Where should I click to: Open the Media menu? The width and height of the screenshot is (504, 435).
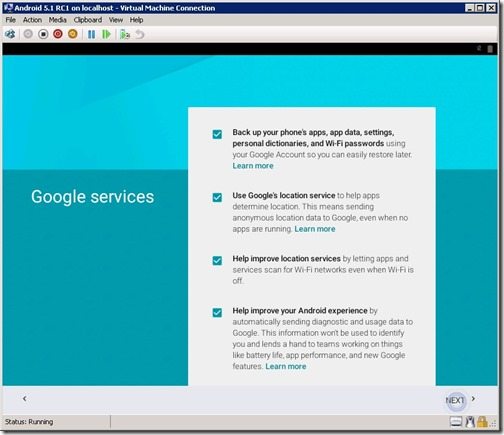57,20
